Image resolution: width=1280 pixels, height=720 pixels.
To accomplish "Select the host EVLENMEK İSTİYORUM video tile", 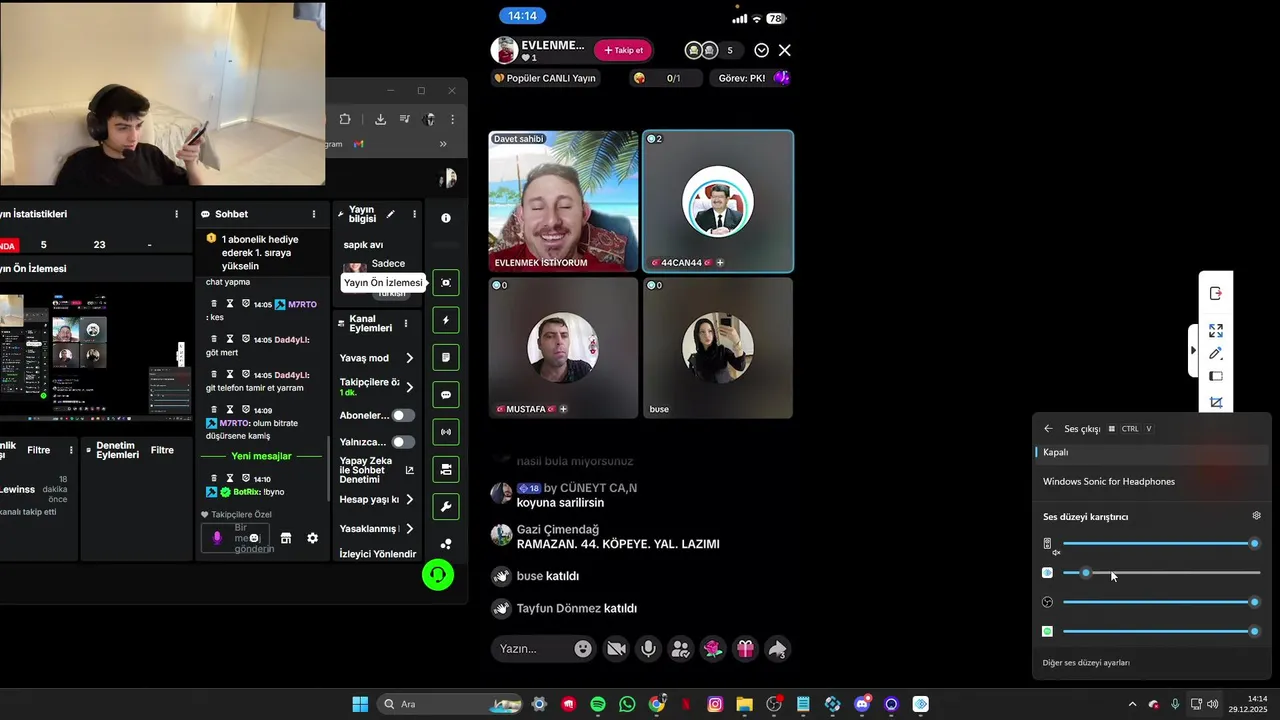I will pyautogui.click(x=563, y=201).
